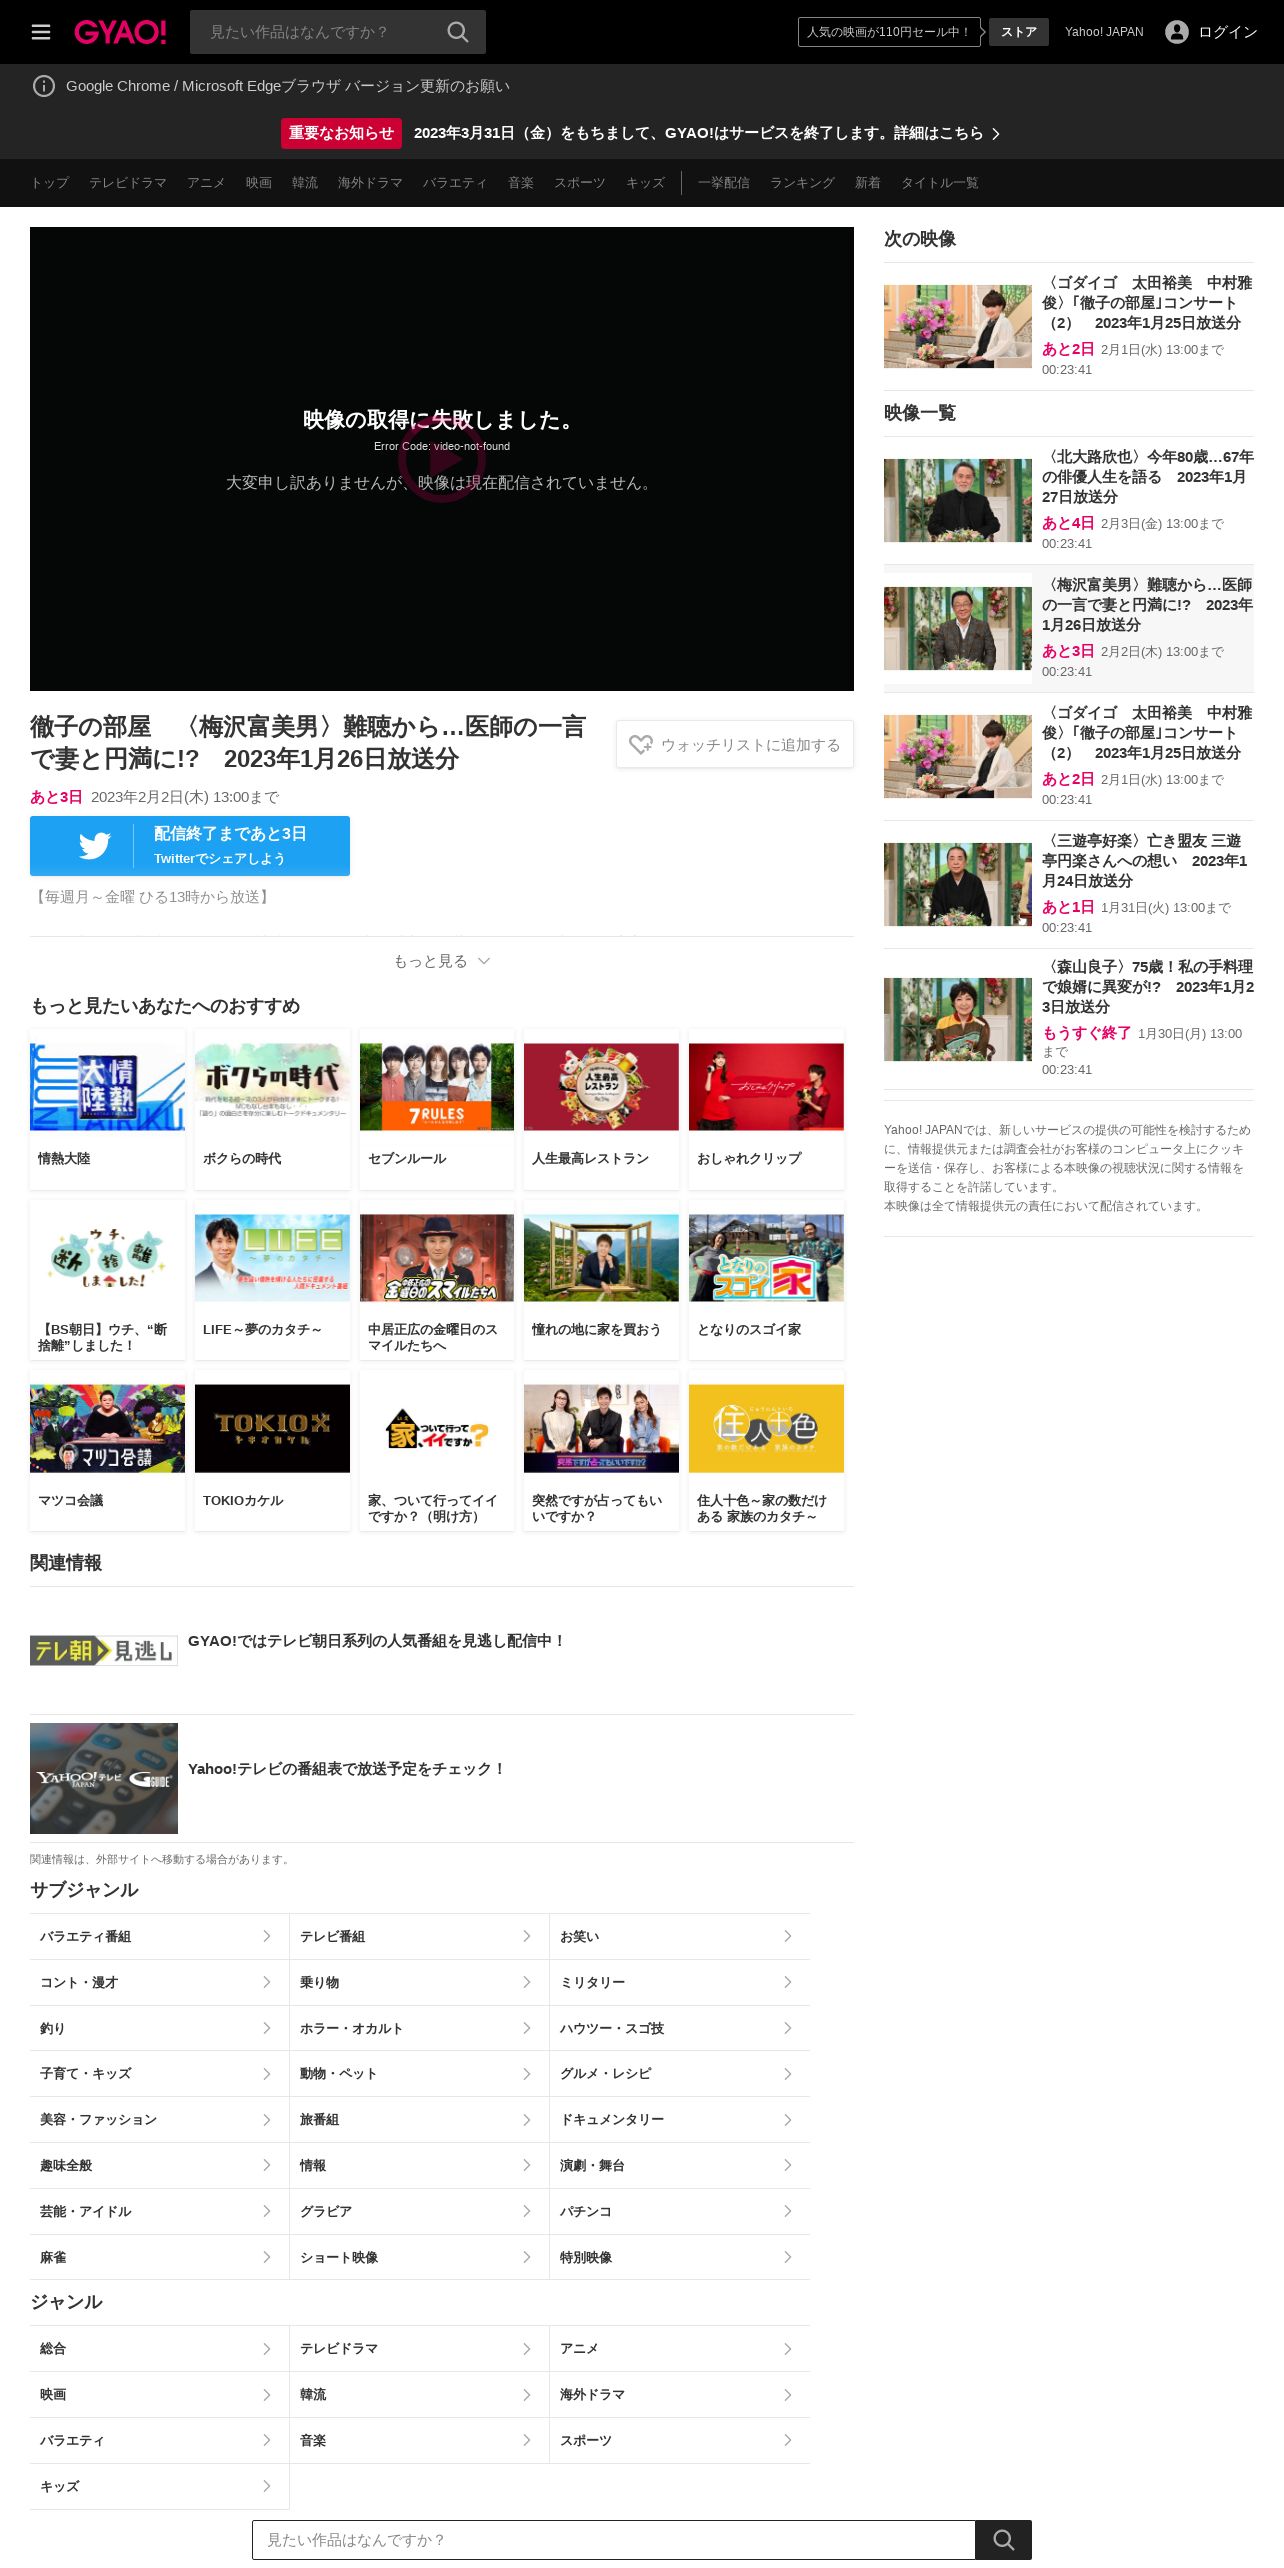Click the info icon beside browser update notice
Screen dimensions: 1284x2568
pos(44,86)
